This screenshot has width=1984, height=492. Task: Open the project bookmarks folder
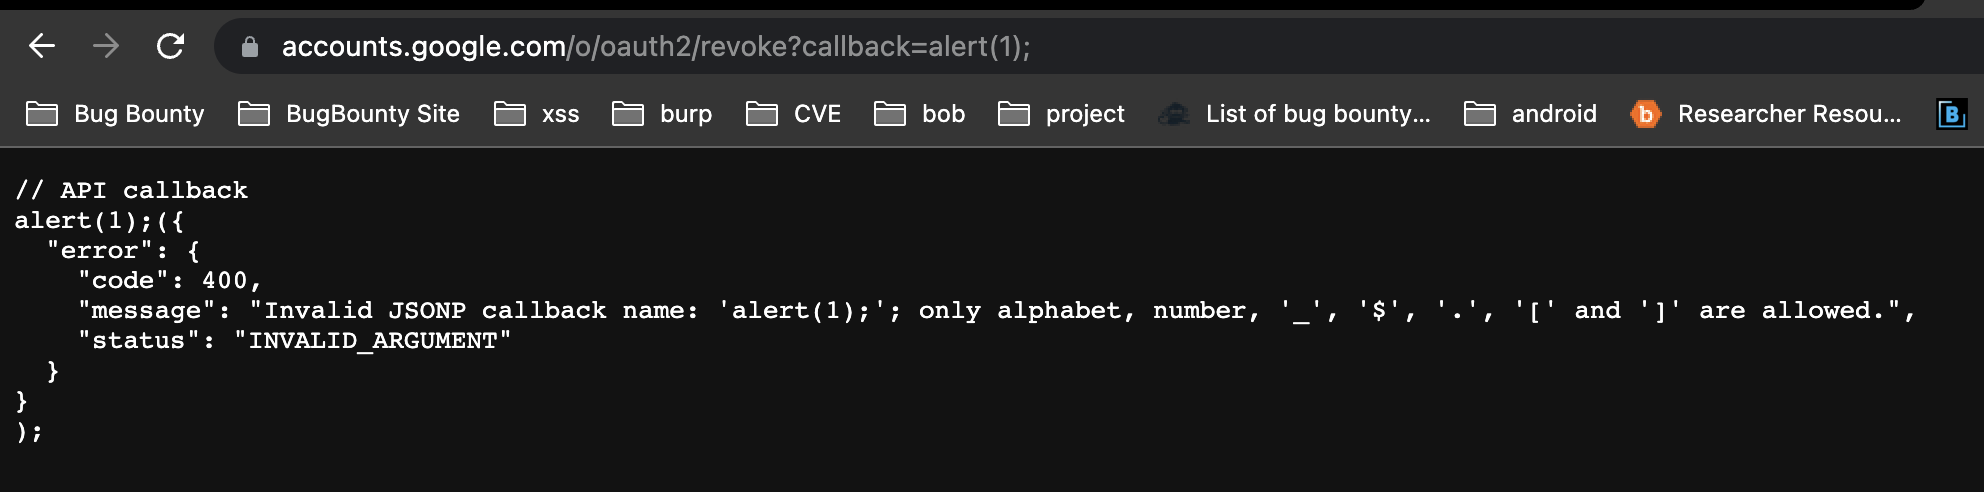point(1061,114)
